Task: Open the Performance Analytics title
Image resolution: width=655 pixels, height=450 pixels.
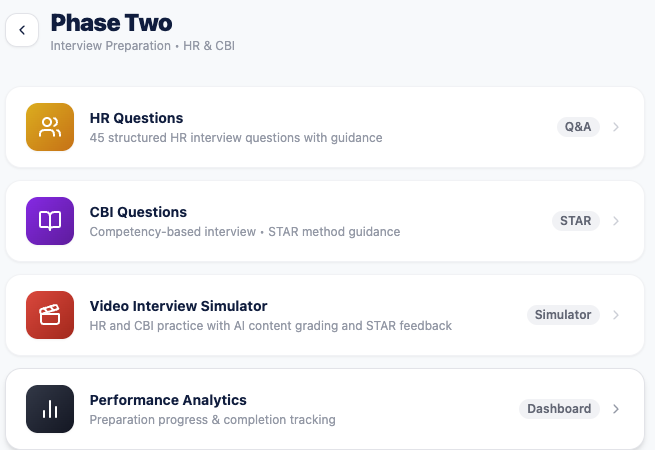Action: (168, 400)
